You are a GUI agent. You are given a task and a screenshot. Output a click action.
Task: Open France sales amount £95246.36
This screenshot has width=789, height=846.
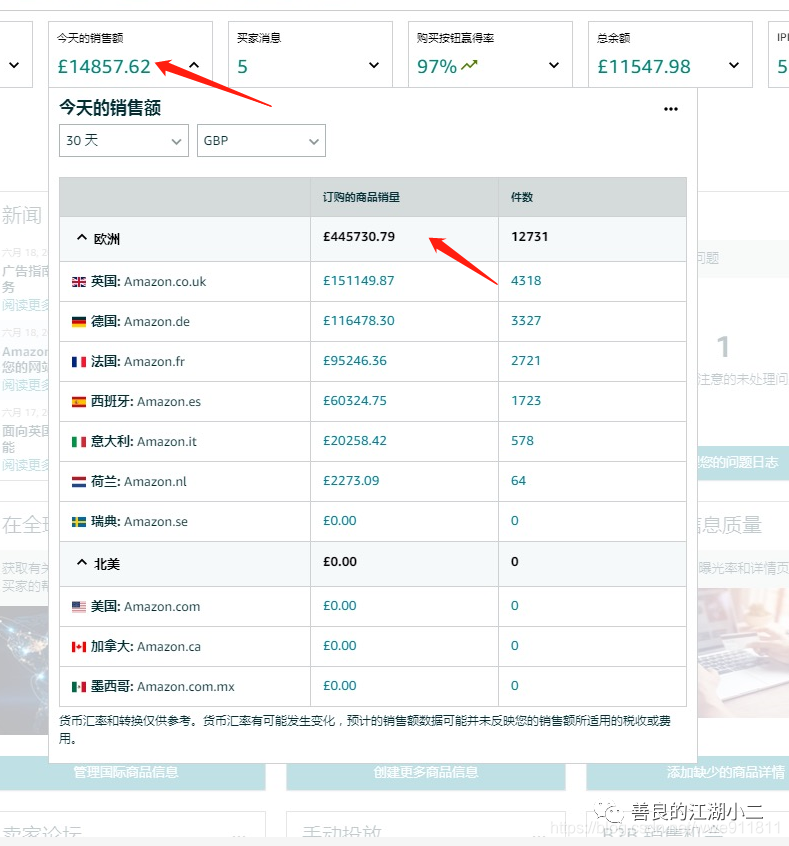coord(355,360)
